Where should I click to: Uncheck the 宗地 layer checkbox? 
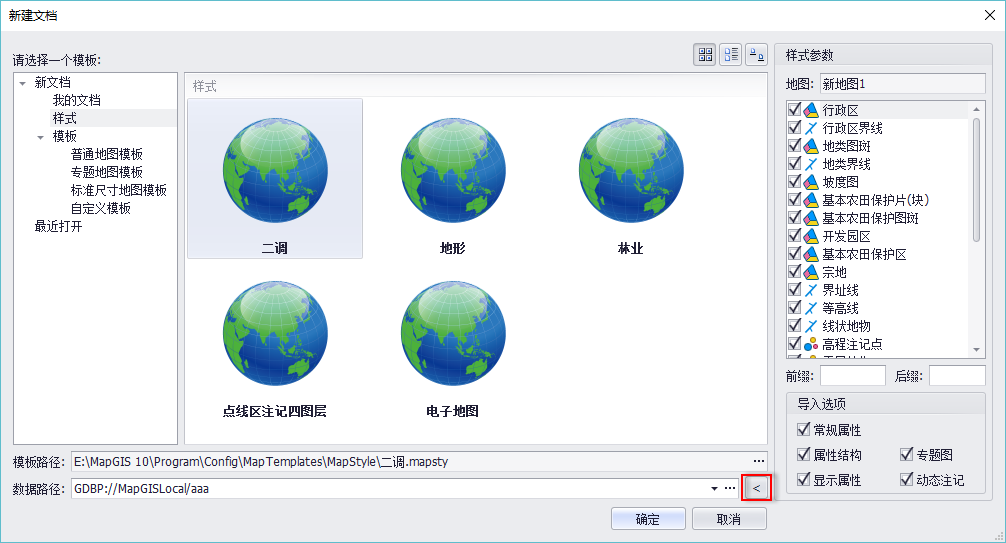[795, 272]
